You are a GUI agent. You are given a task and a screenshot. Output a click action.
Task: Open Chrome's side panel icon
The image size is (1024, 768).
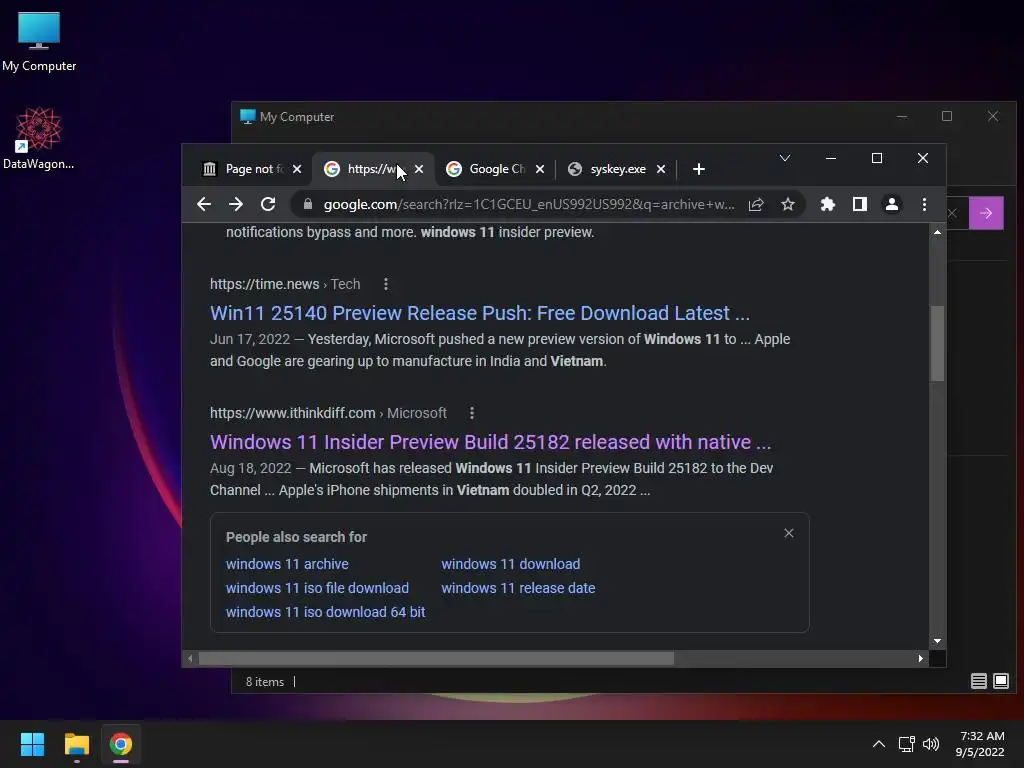pyautogui.click(x=859, y=204)
